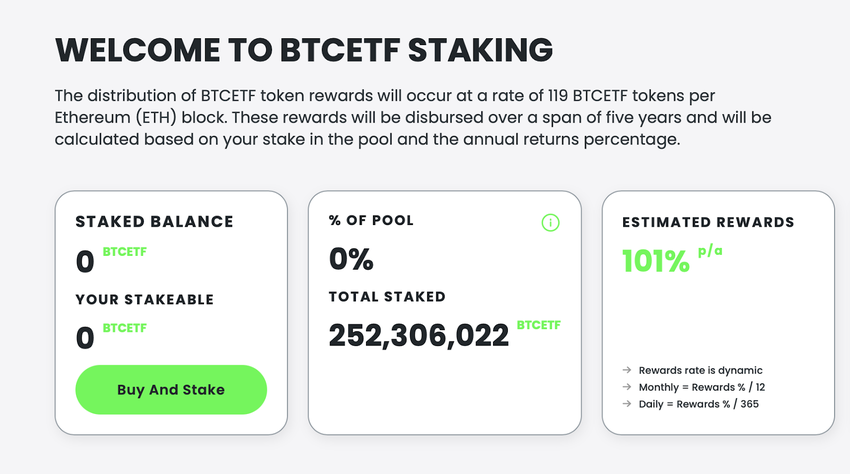Click the arrow beside Daily rewards formula

(626, 404)
